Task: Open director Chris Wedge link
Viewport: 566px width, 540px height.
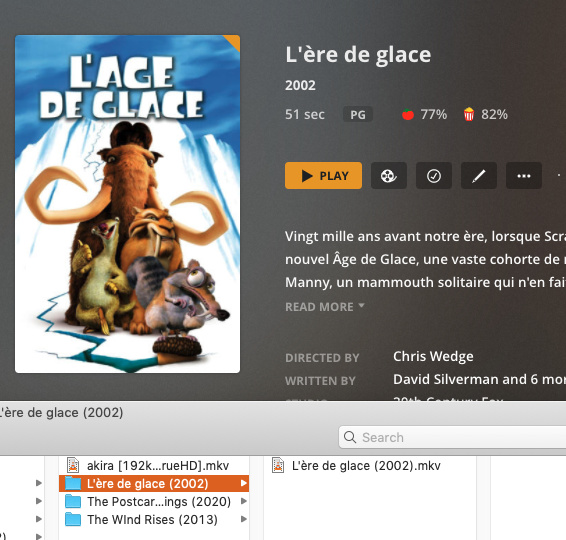Action: click(x=433, y=357)
